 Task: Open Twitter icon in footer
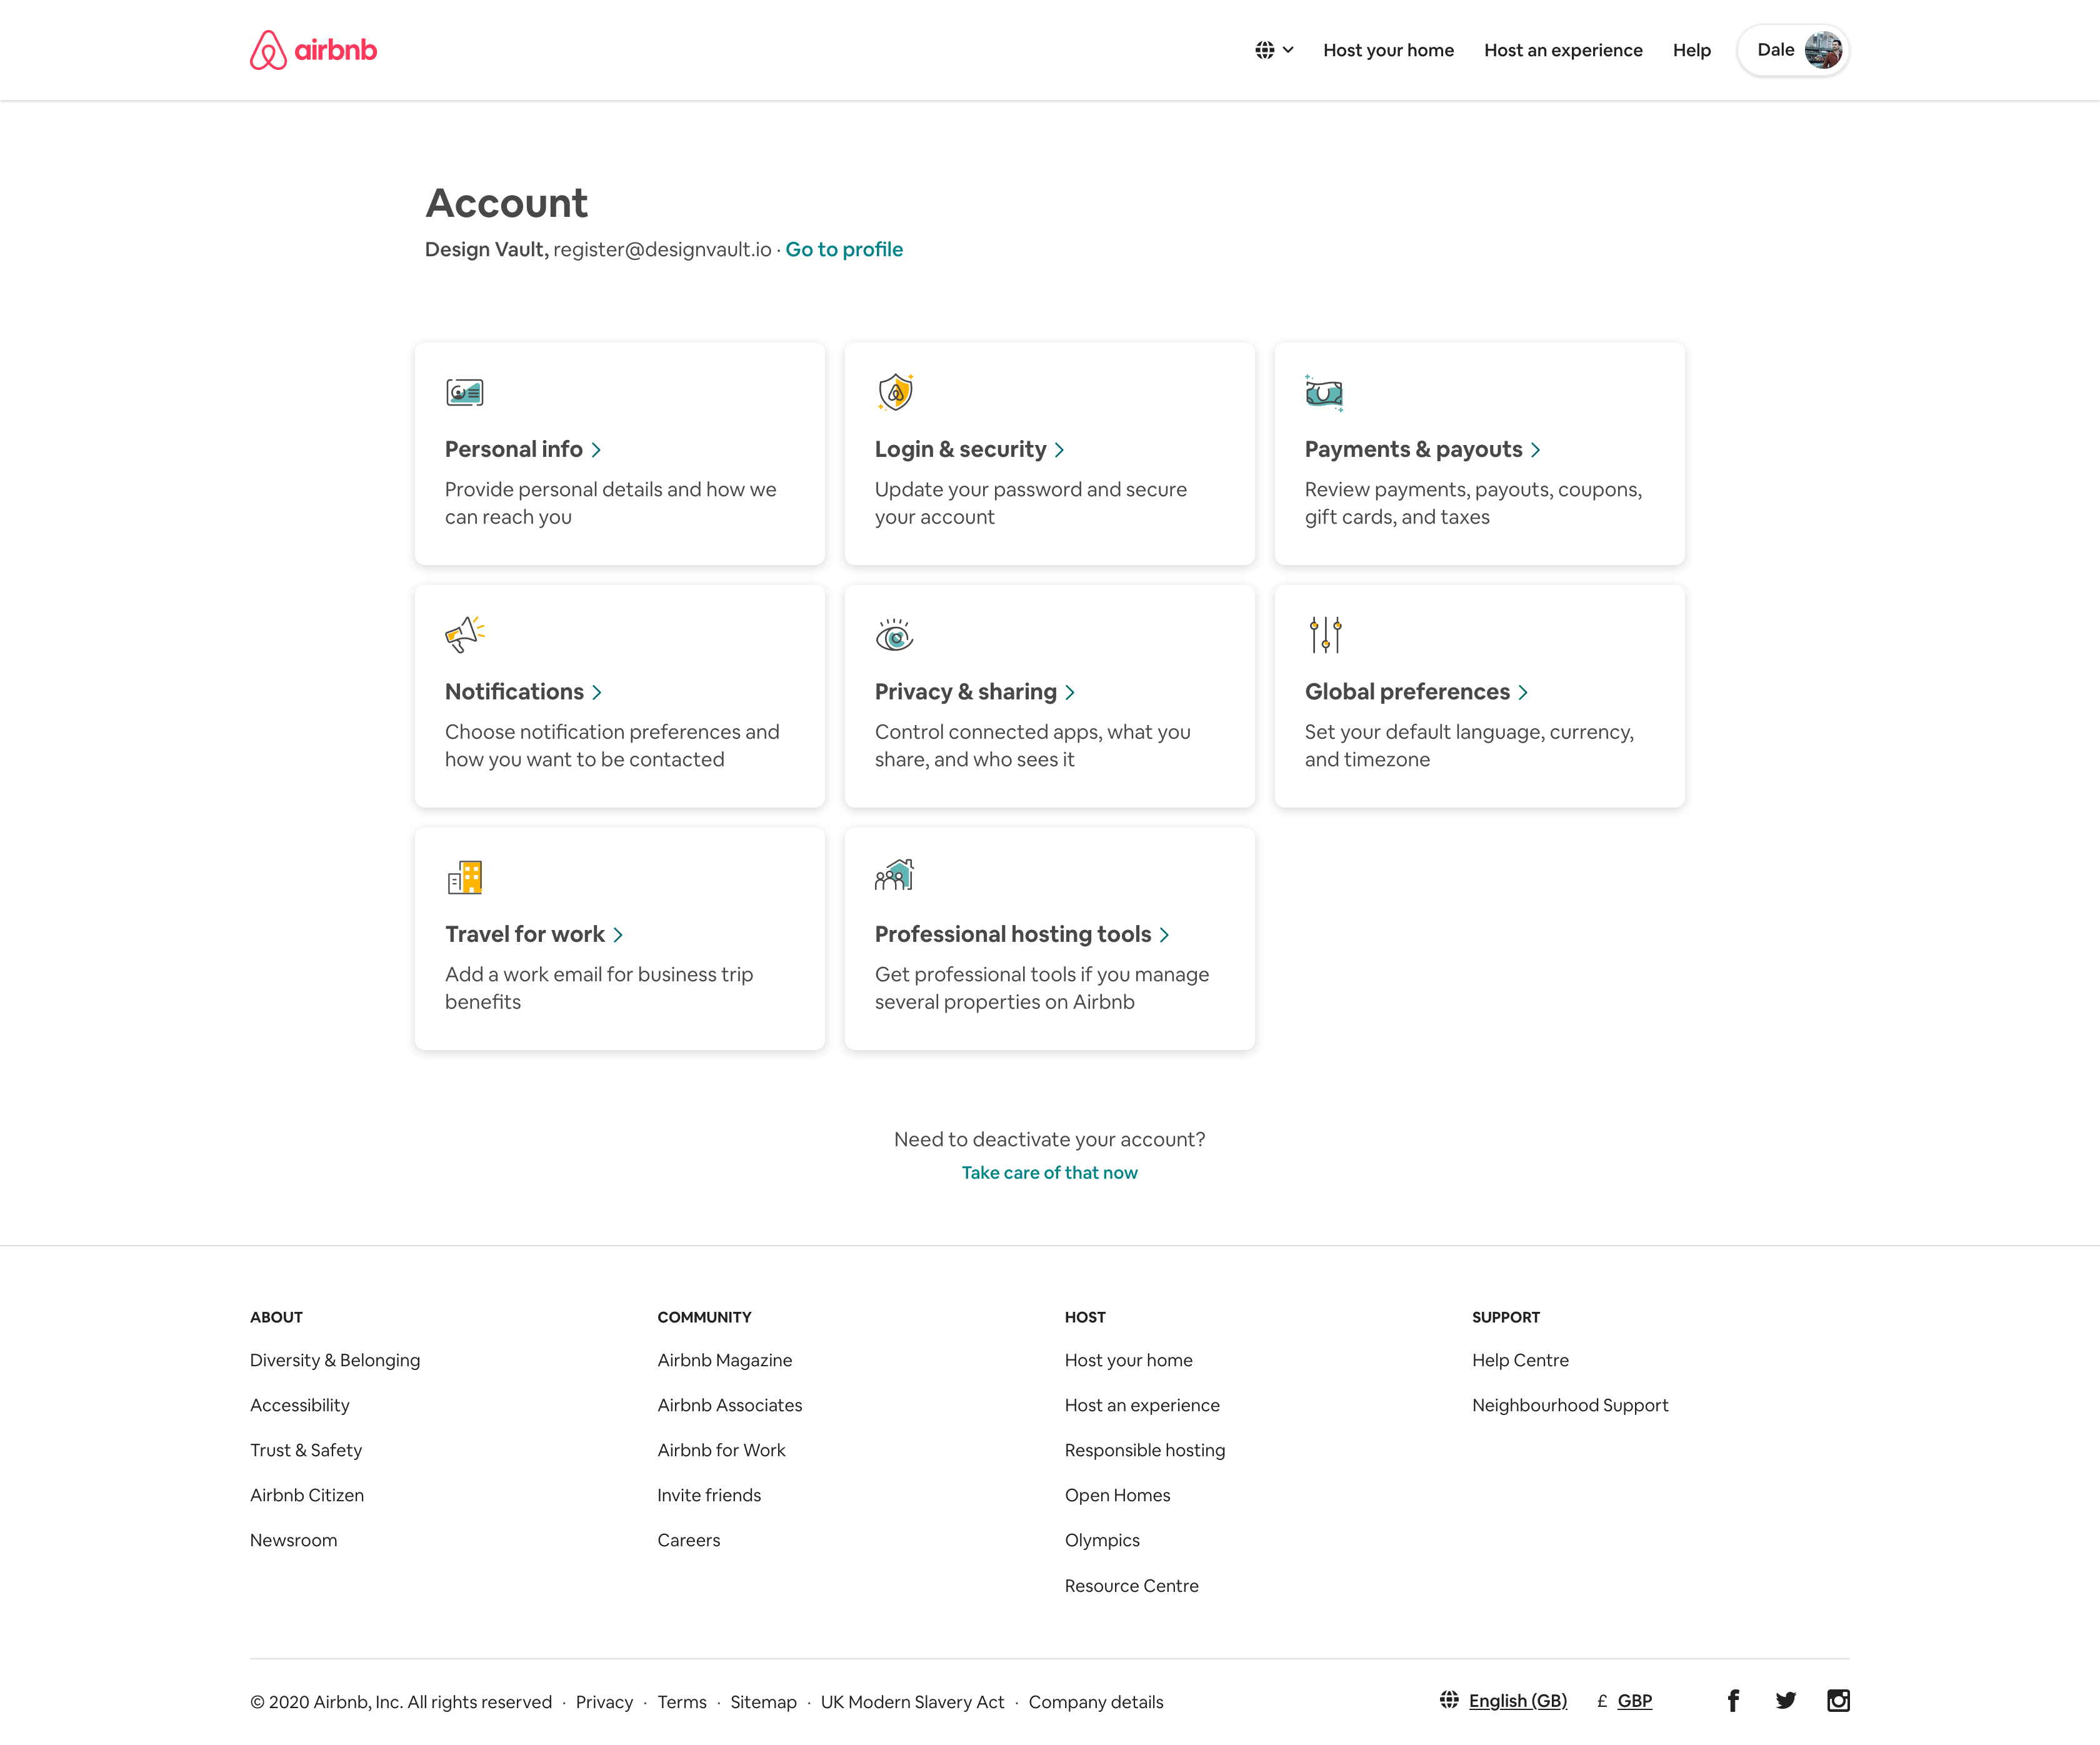point(1786,1701)
